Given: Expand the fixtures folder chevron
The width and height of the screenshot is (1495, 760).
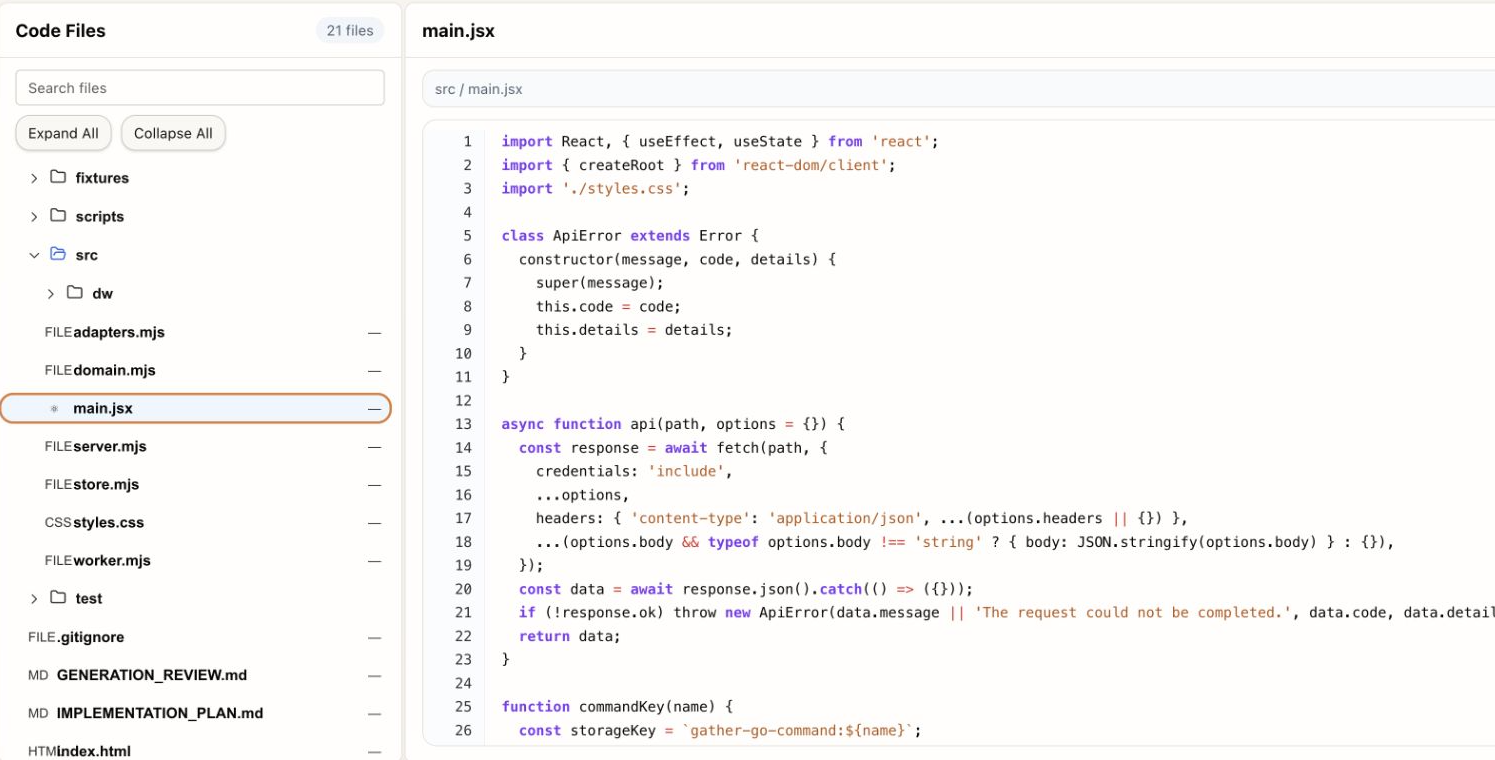Looking at the screenshot, I should pos(34,178).
